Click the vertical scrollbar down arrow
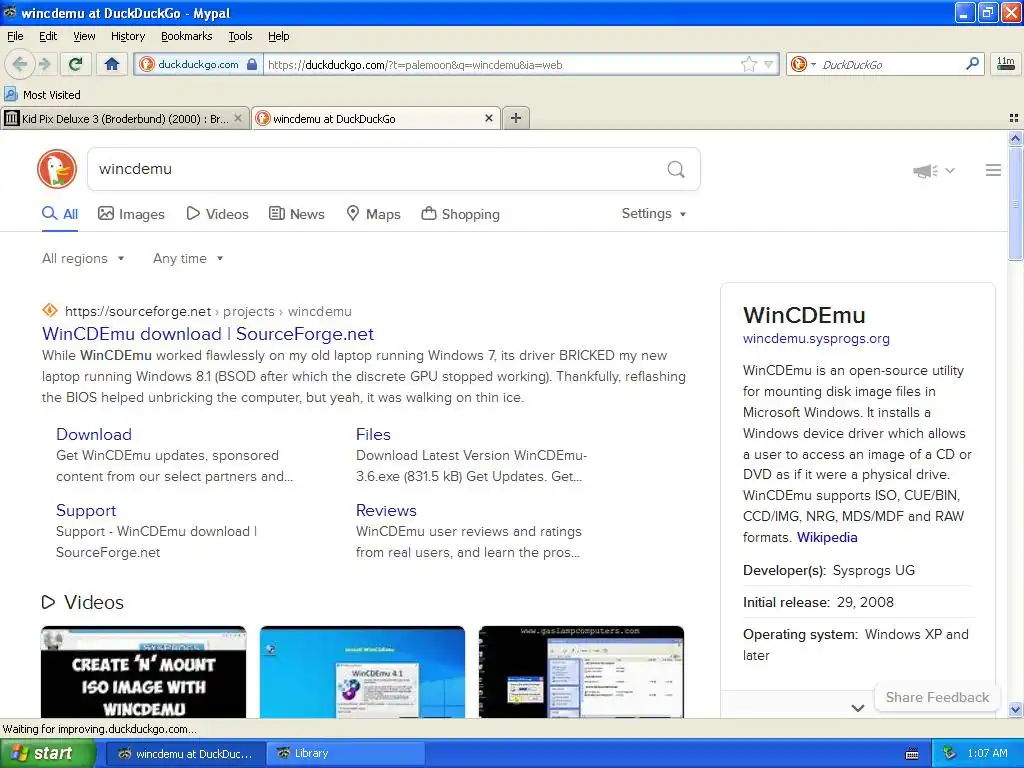This screenshot has height=768, width=1024. click(1015, 709)
